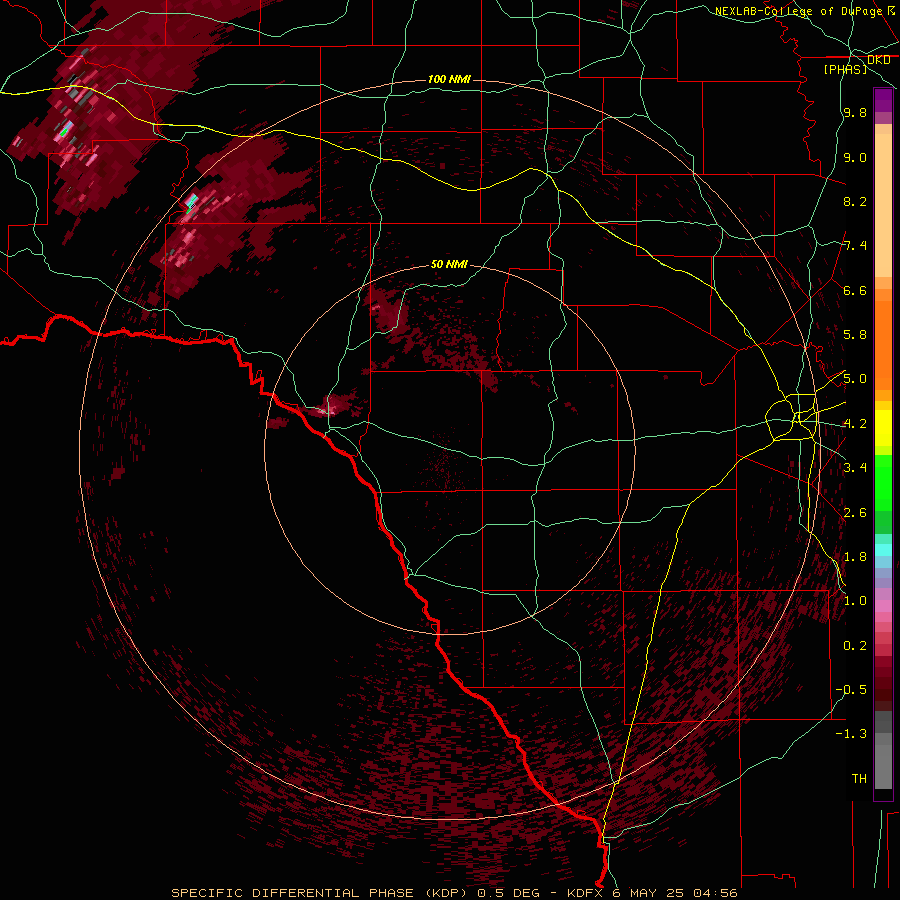Click the 50 NMI range ring label
The height and width of the screenshot is (900, 900).
pos(449,264)
